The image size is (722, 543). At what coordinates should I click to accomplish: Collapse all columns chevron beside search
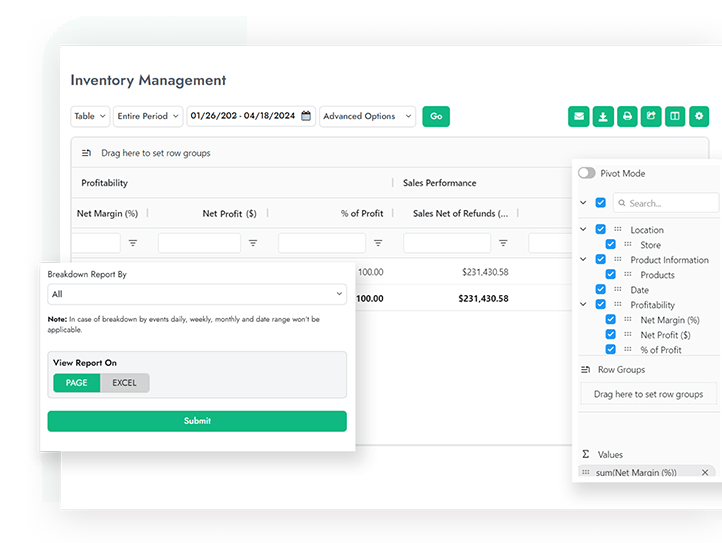click(x=583, y=203)
